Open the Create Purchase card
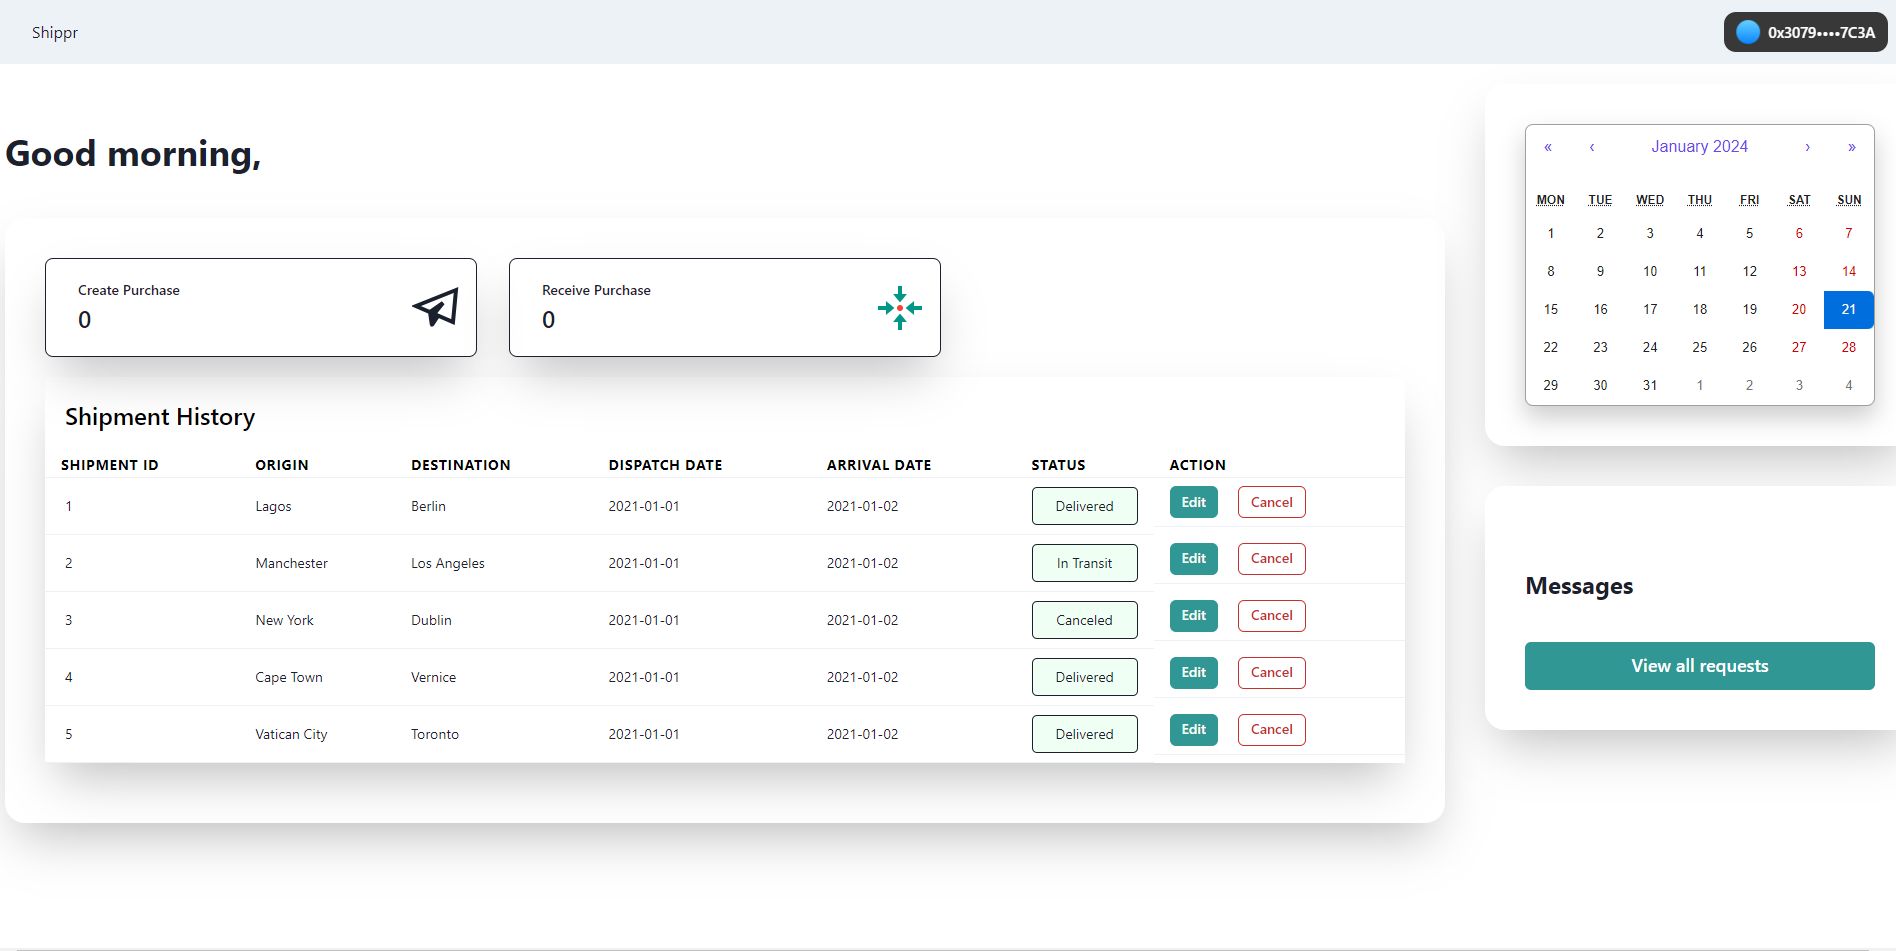The image size is (1896, 951). [x=261, y=307]
